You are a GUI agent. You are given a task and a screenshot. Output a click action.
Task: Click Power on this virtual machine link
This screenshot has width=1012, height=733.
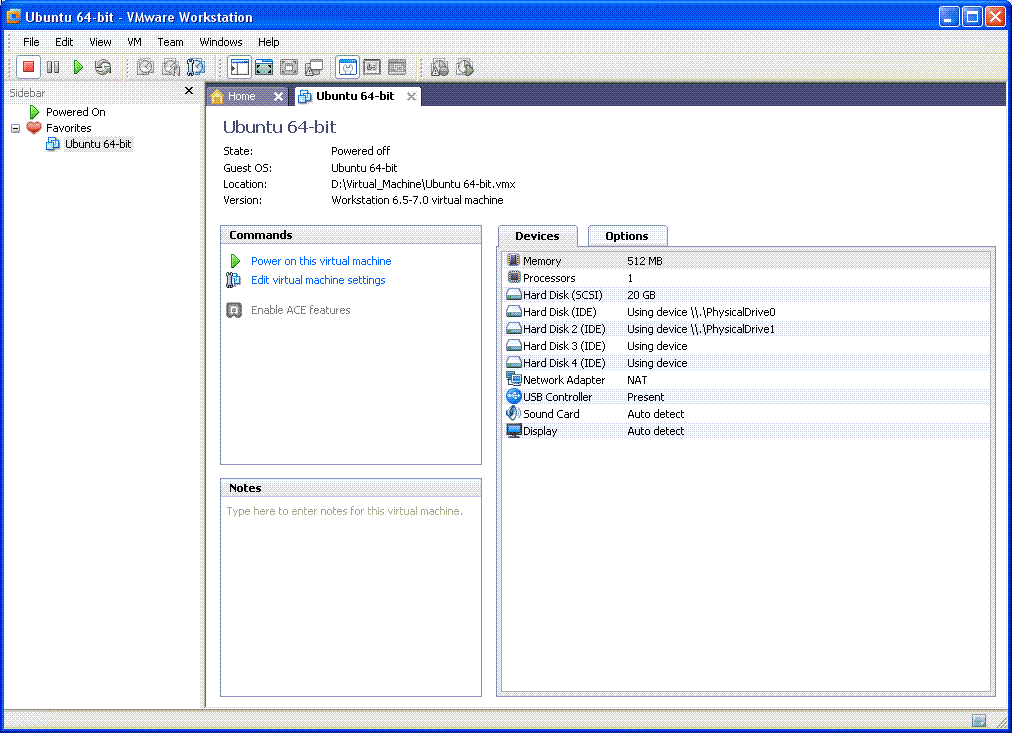pos(321,261)
